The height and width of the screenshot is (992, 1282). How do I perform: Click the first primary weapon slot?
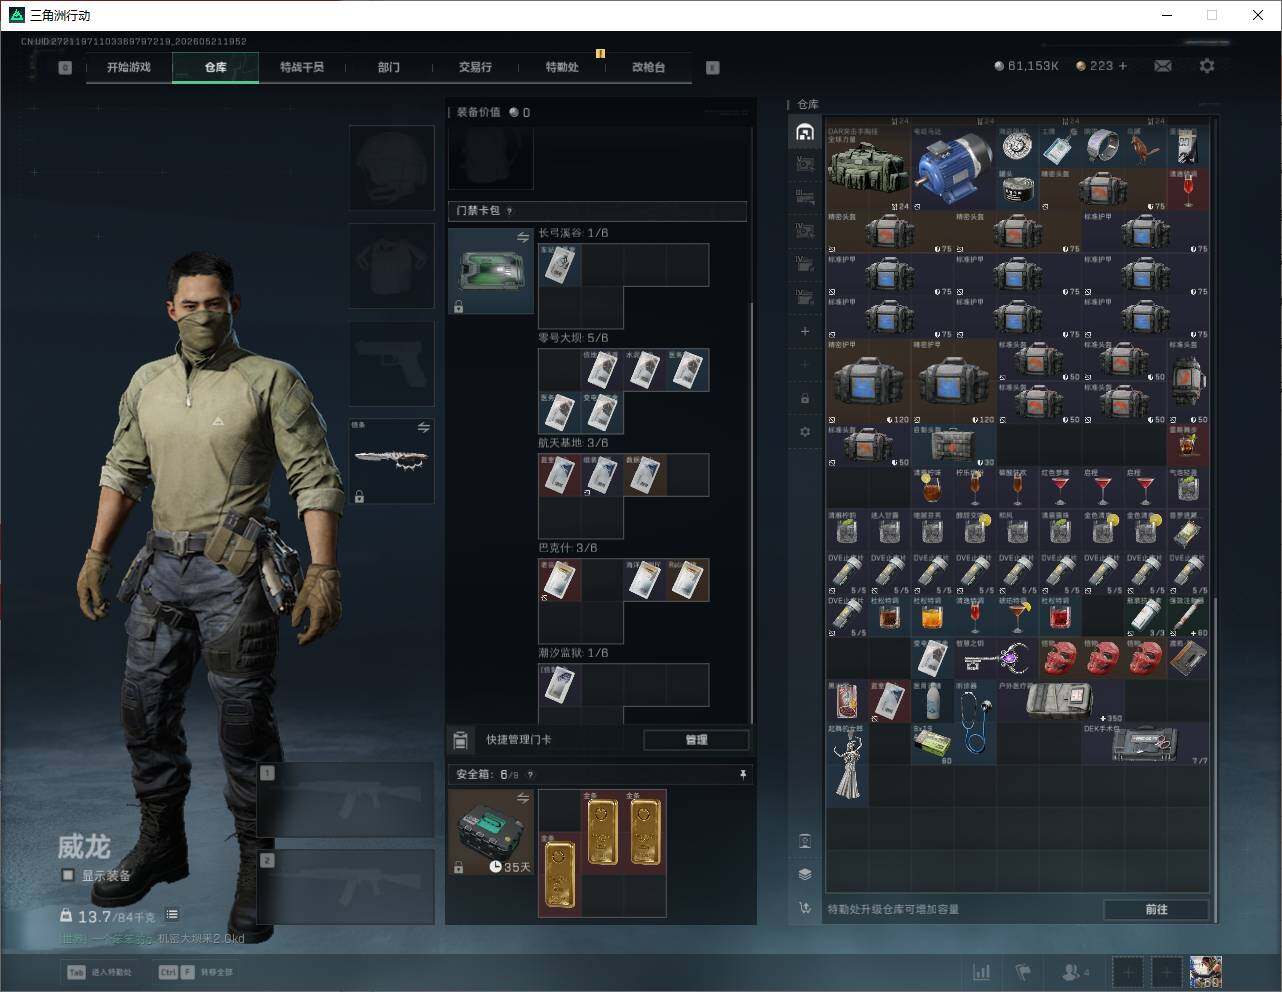point(346,800)
